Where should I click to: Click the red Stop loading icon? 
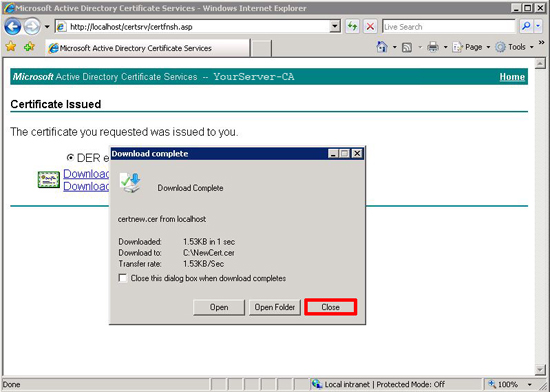click(x=370, y=27)
